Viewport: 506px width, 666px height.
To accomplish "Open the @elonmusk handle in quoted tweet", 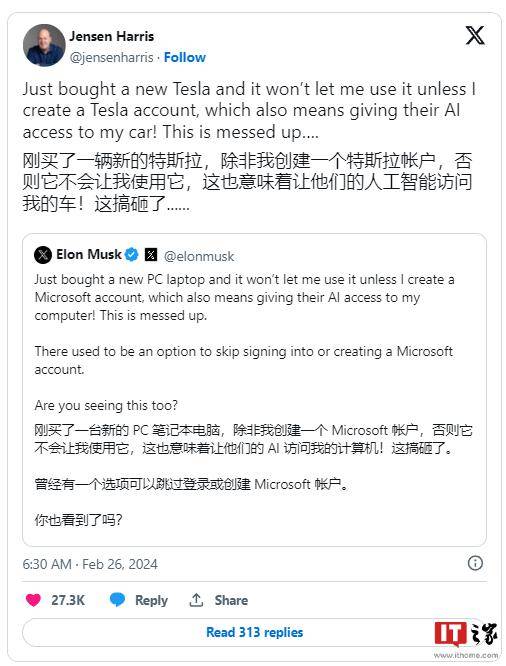I will pyautogui.click(x=199, y=256).
